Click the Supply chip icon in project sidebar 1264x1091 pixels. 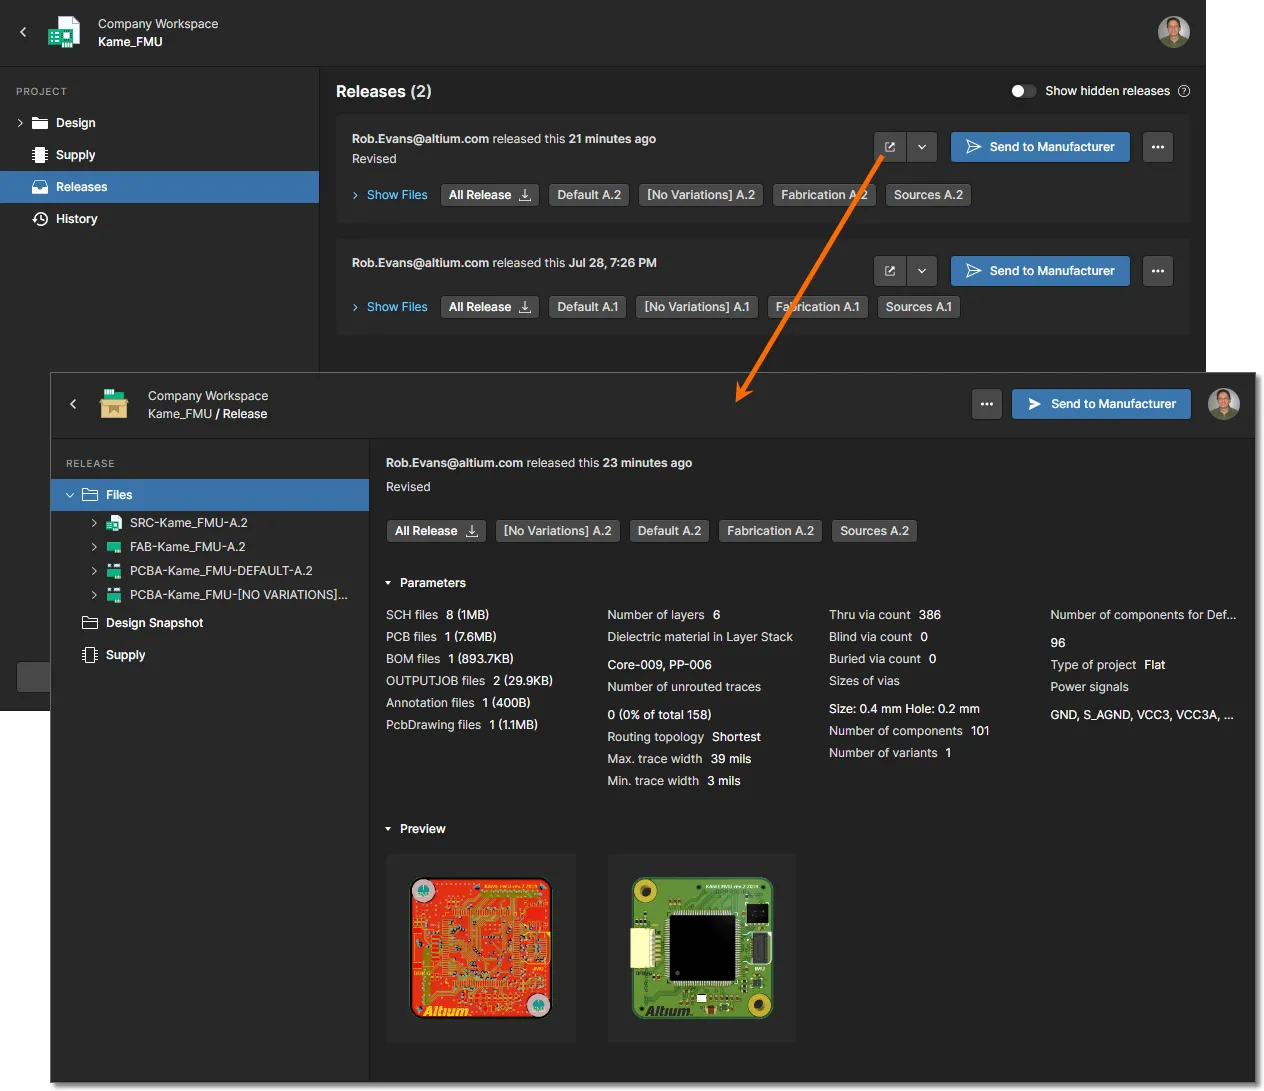[40, 155]
